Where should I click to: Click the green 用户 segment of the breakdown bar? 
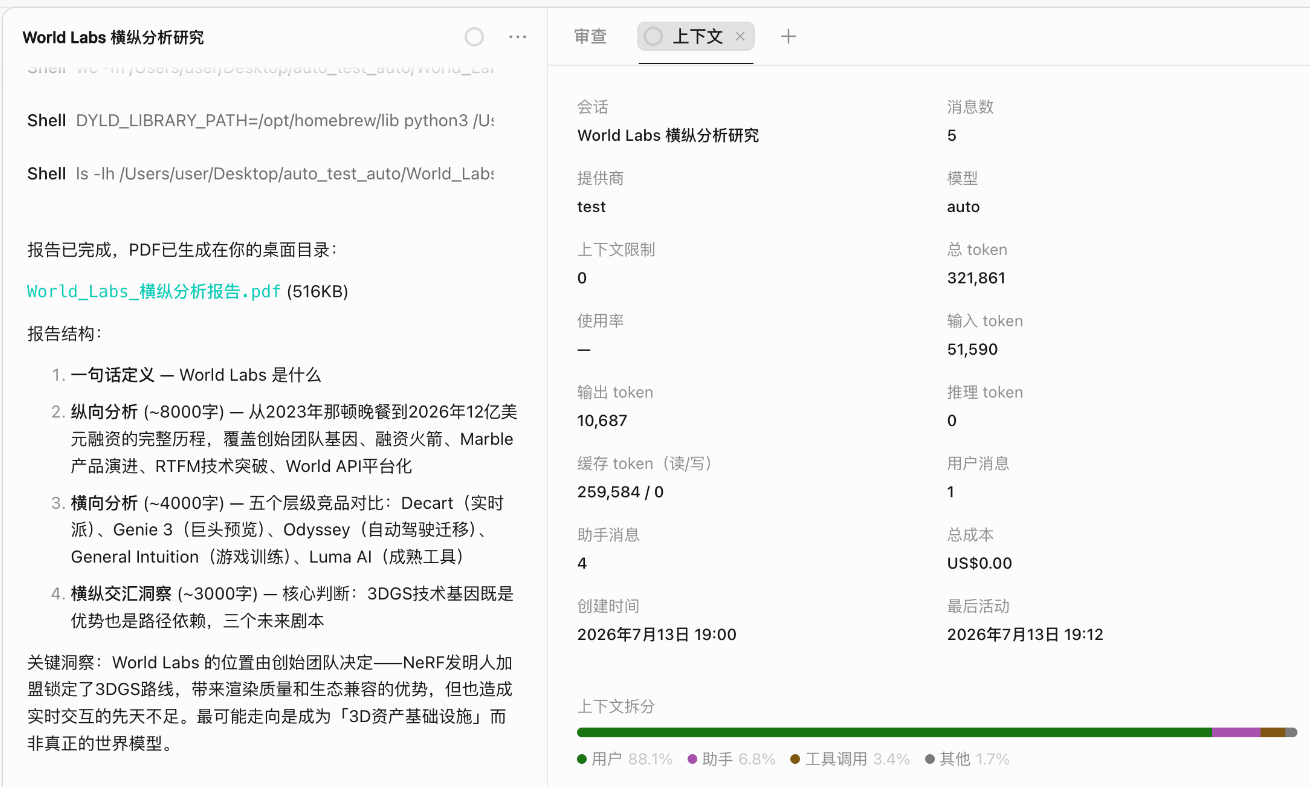pos(894,732)
